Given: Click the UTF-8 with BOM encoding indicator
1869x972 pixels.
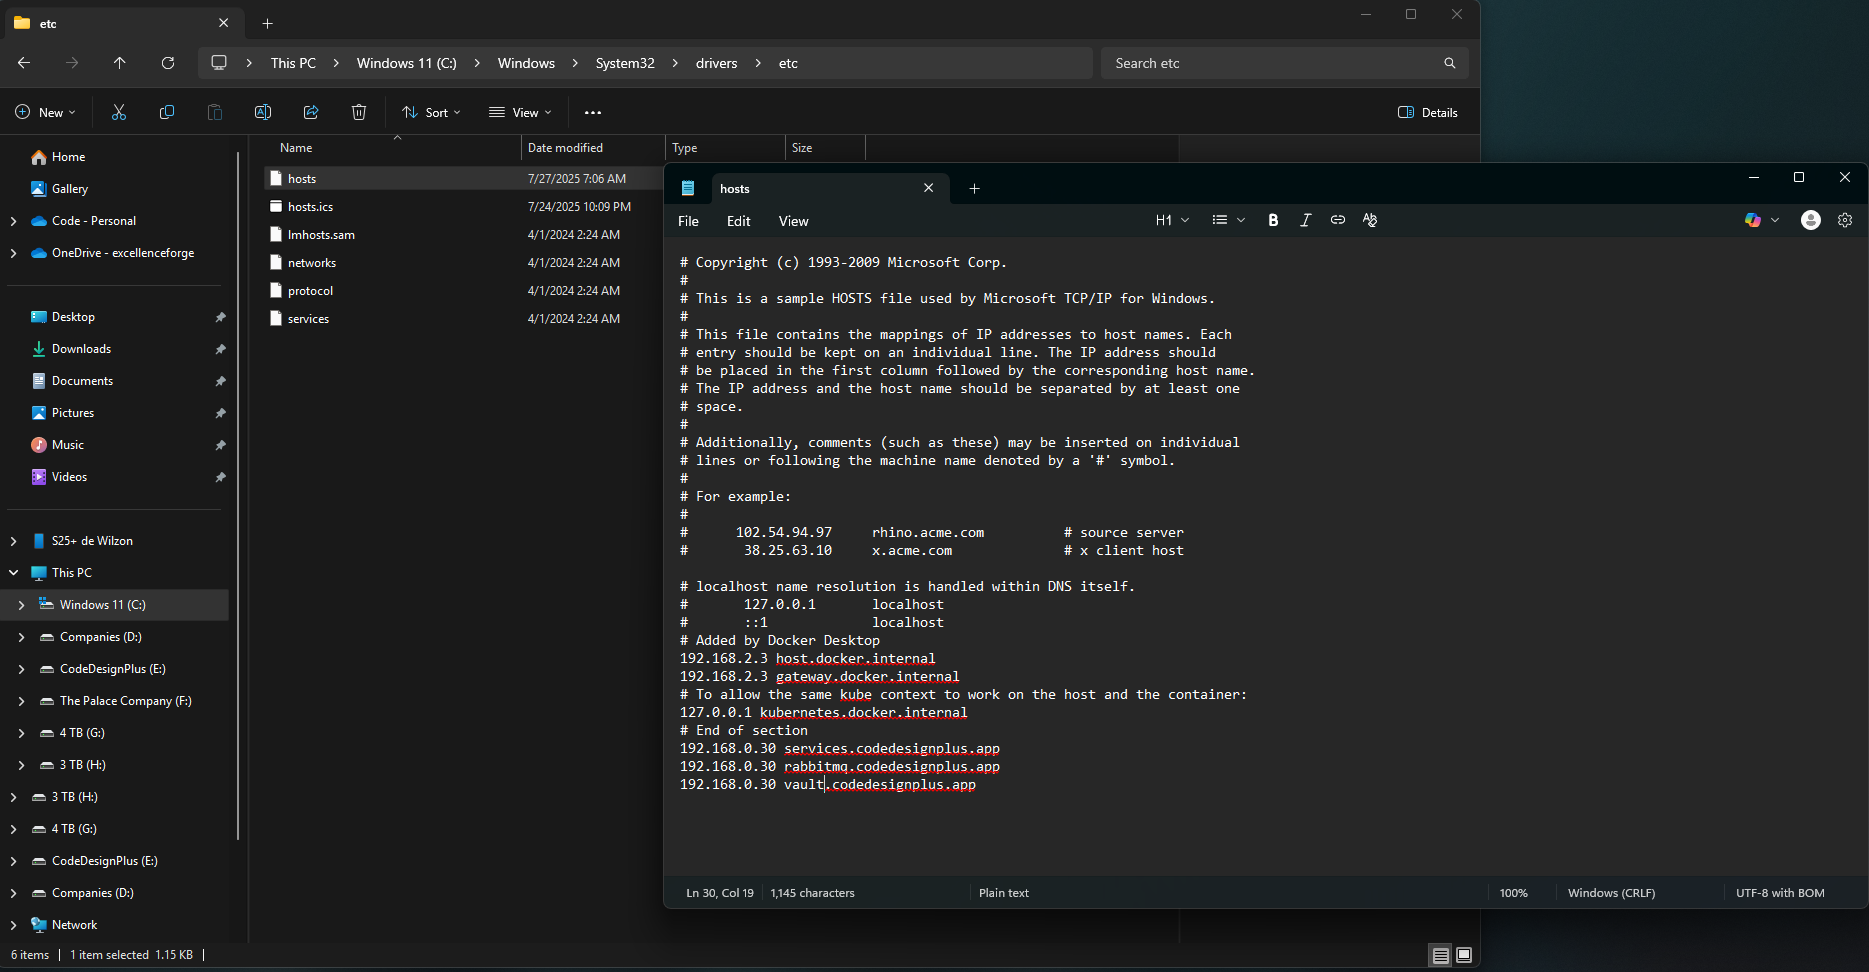Looking at the screenshot, I should 1780,893.
